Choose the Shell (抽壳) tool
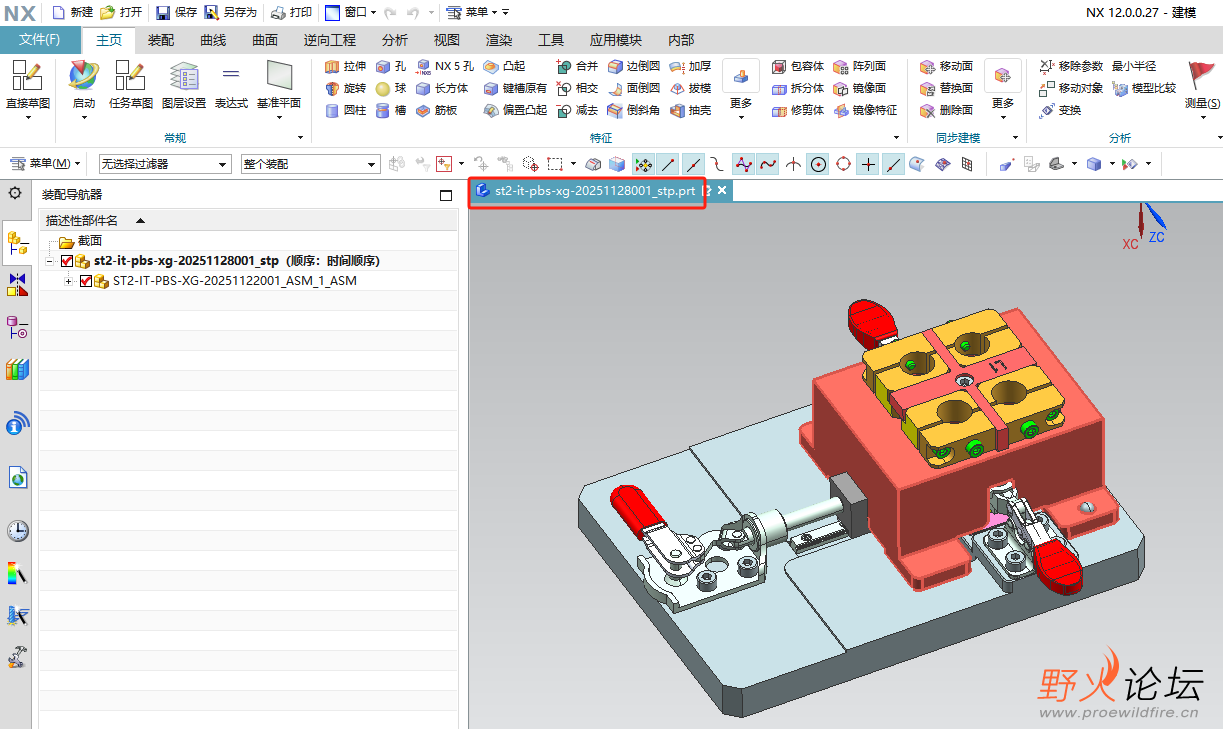The width and height of the screenshot is (1223, 729). click(x=677, y=111)
